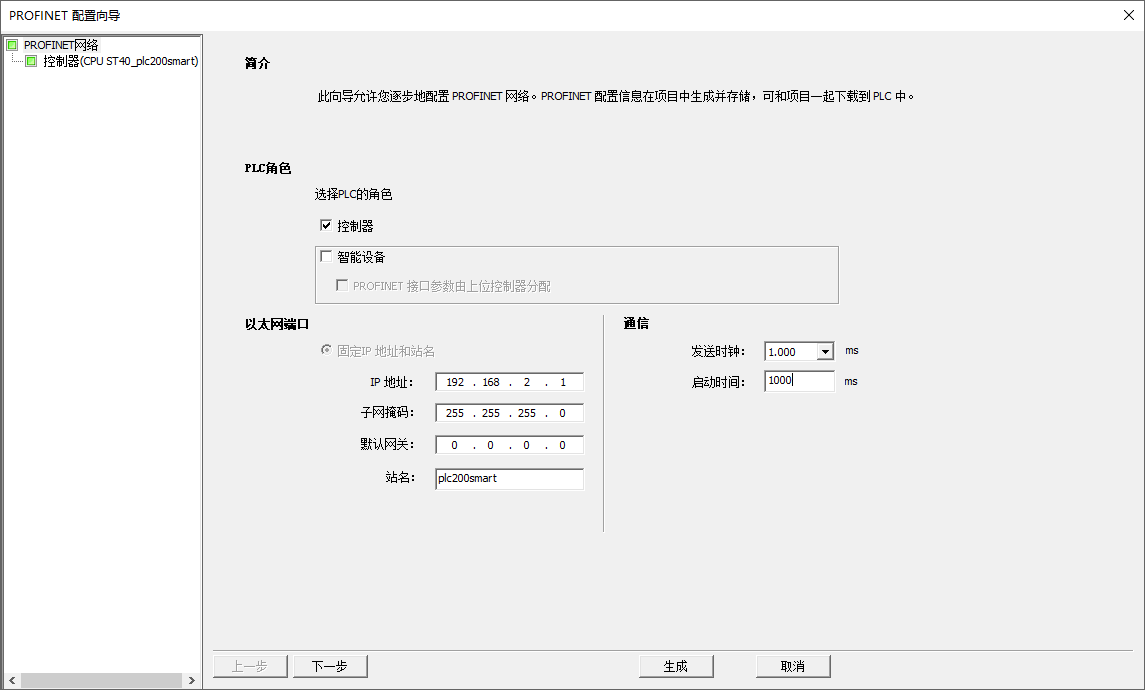Close the PROFINET 配置向导 window
Screen dimensions: 1145x690
1128,15
